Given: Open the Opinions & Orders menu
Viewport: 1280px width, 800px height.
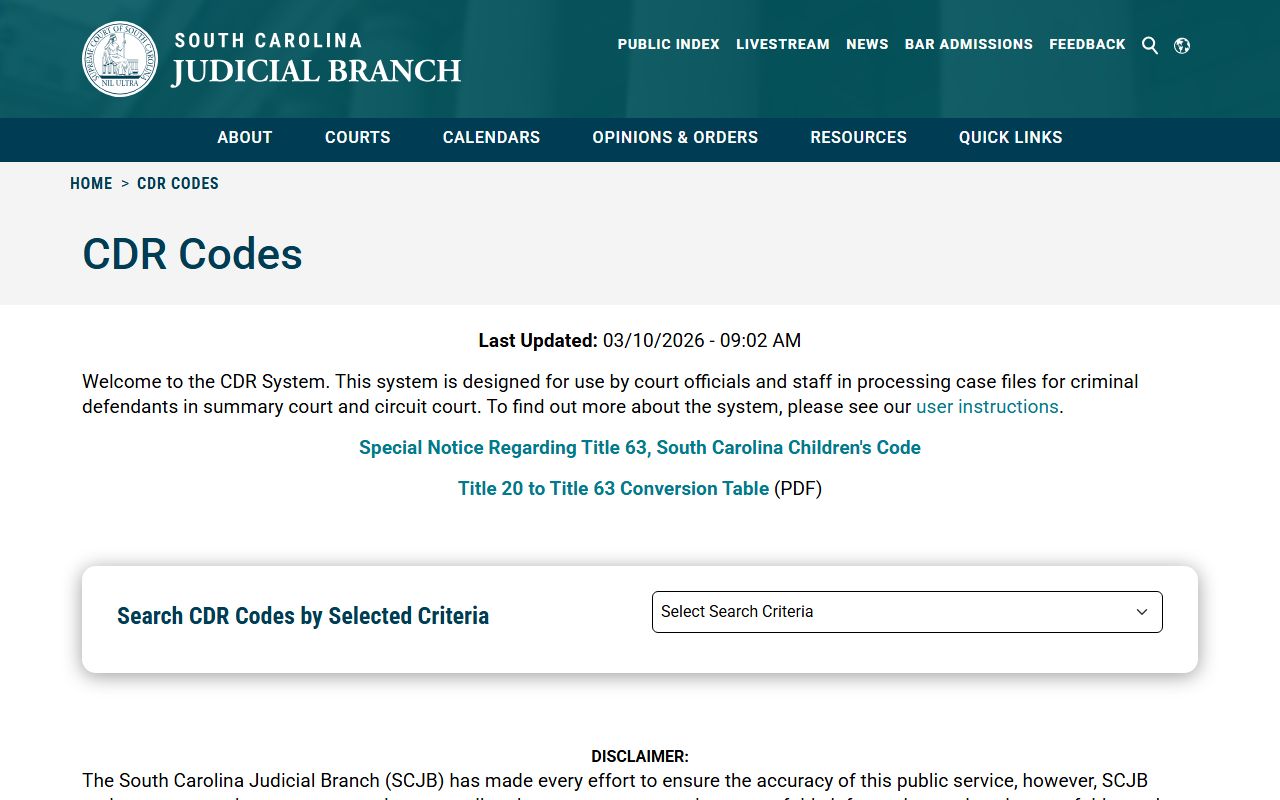Looking at the screenshot, I should coord(675,138).
